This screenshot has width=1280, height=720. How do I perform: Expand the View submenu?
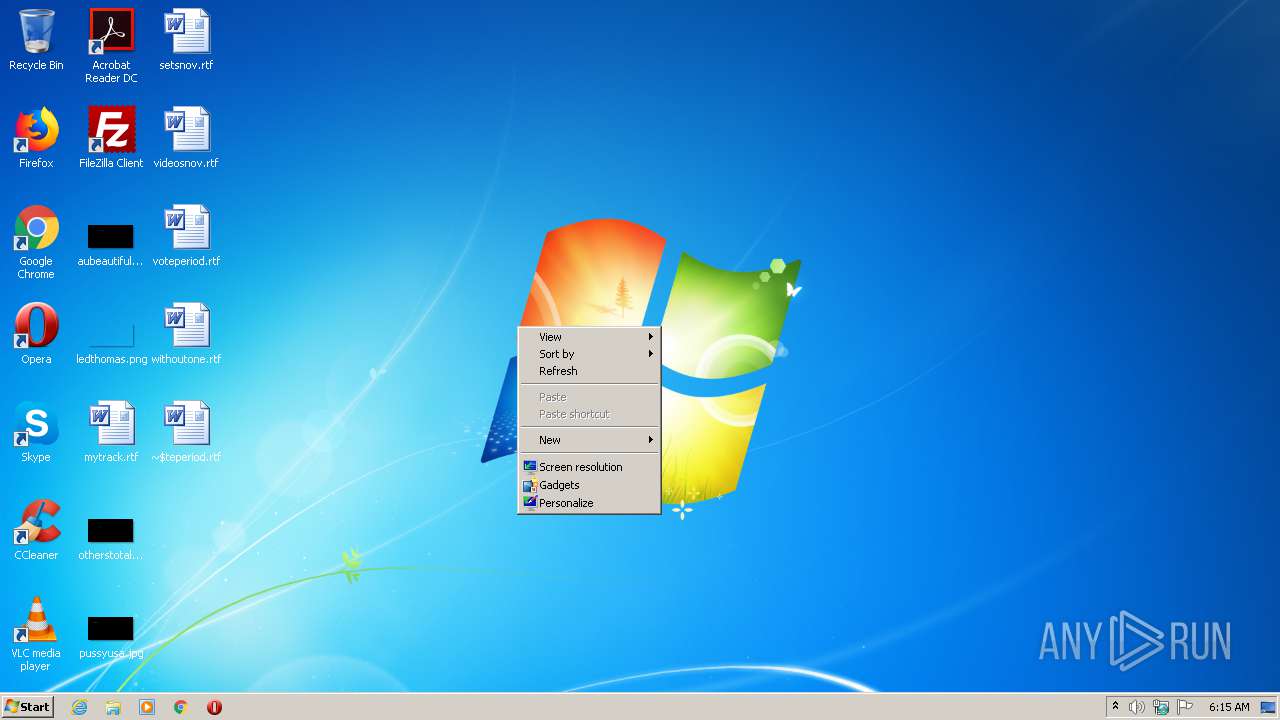click(x=589, y=337)
